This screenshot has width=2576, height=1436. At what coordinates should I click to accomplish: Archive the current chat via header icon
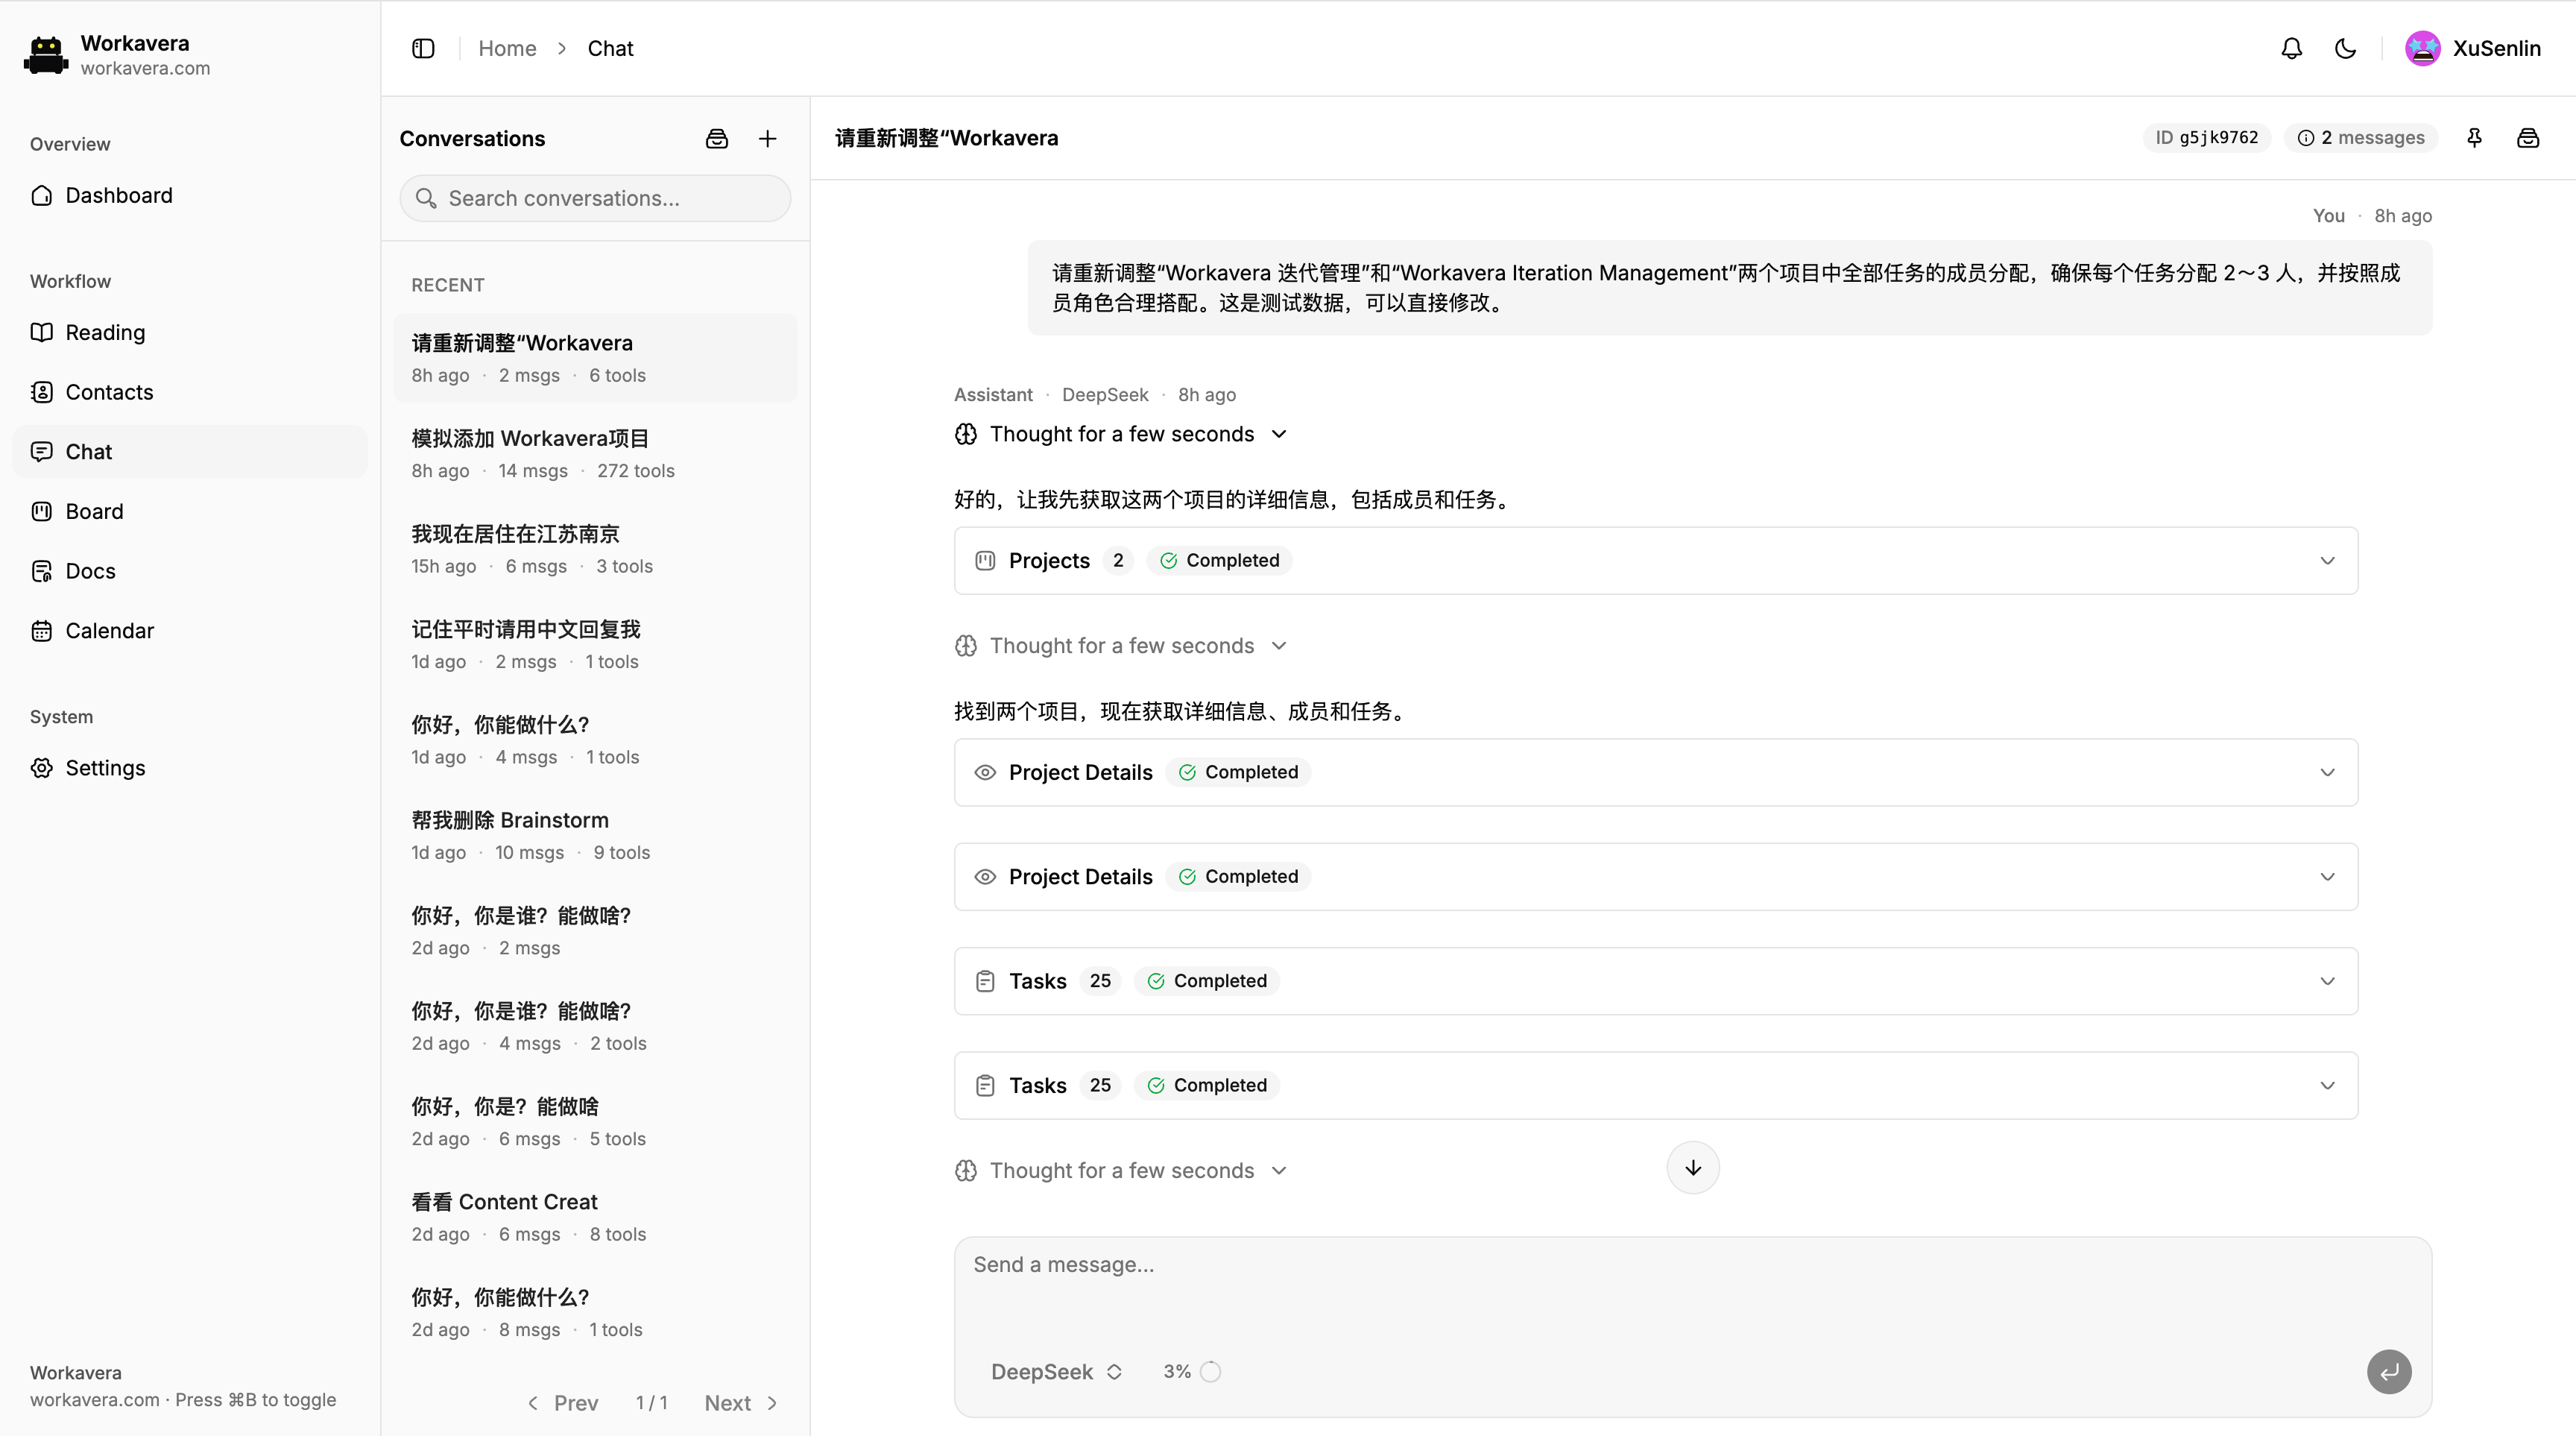click(2528, 138)
